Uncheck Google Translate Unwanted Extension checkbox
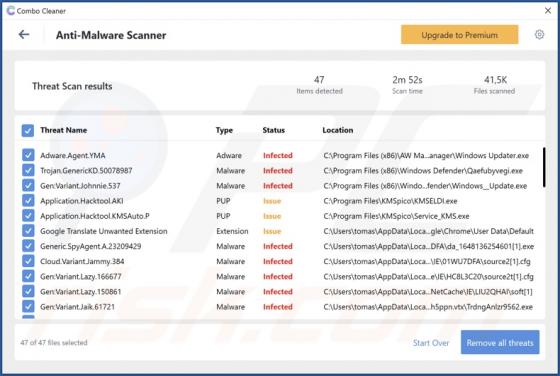 point(28,231)
